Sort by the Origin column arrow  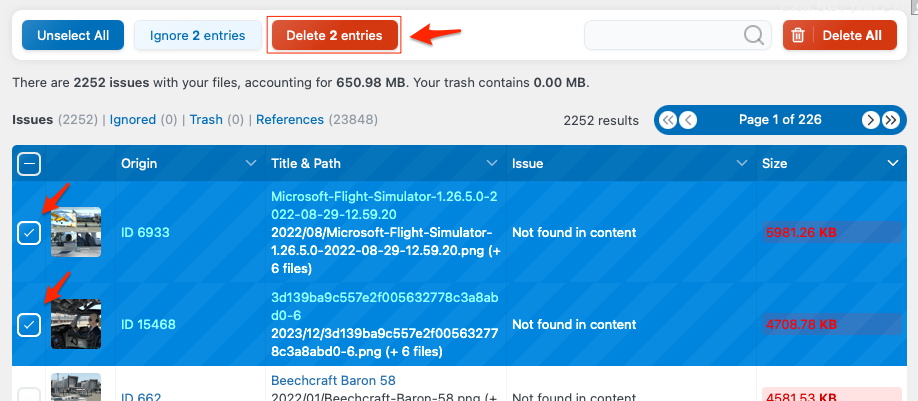250,163
